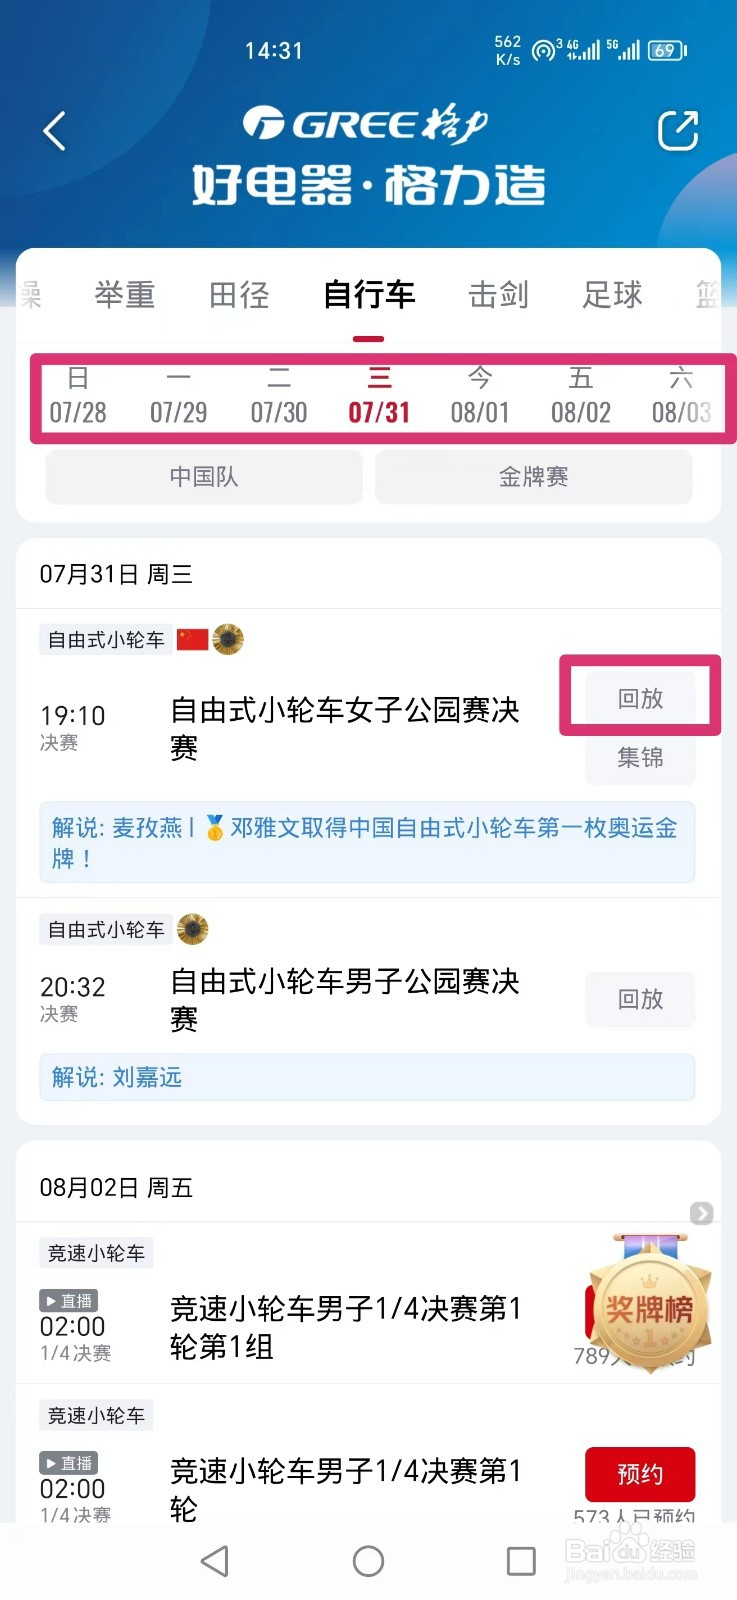
Task: Tap Android back navigation triangle
Action: (215, 1560)
